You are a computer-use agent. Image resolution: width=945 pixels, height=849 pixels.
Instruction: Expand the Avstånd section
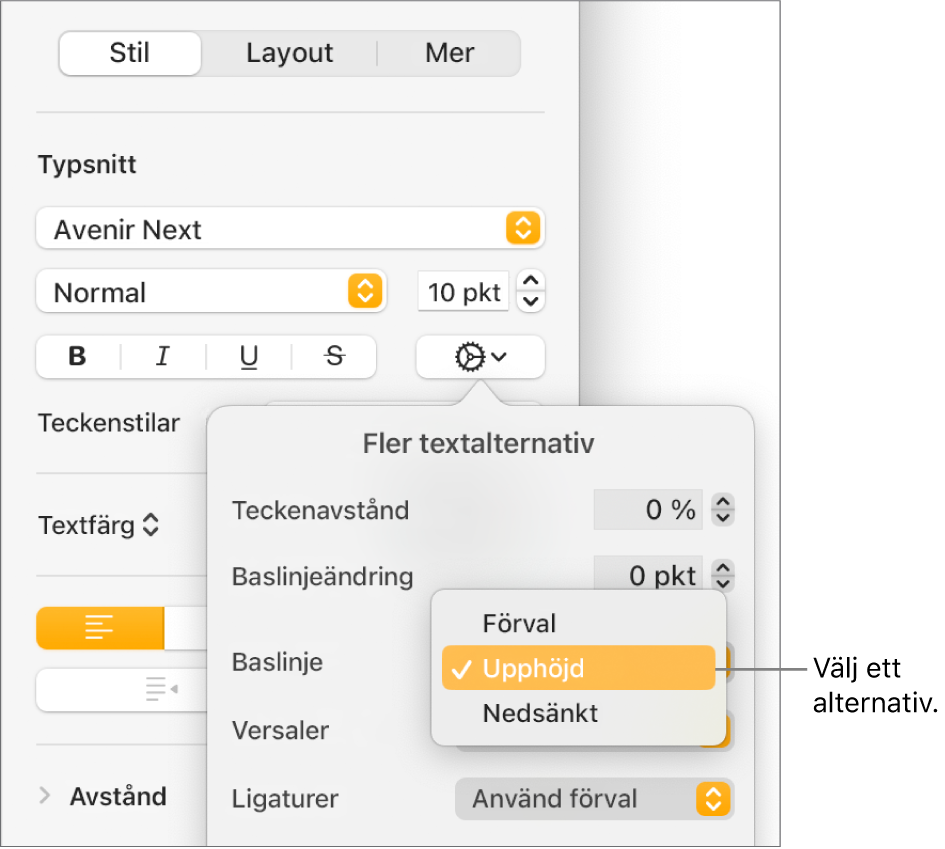point(45,796)
